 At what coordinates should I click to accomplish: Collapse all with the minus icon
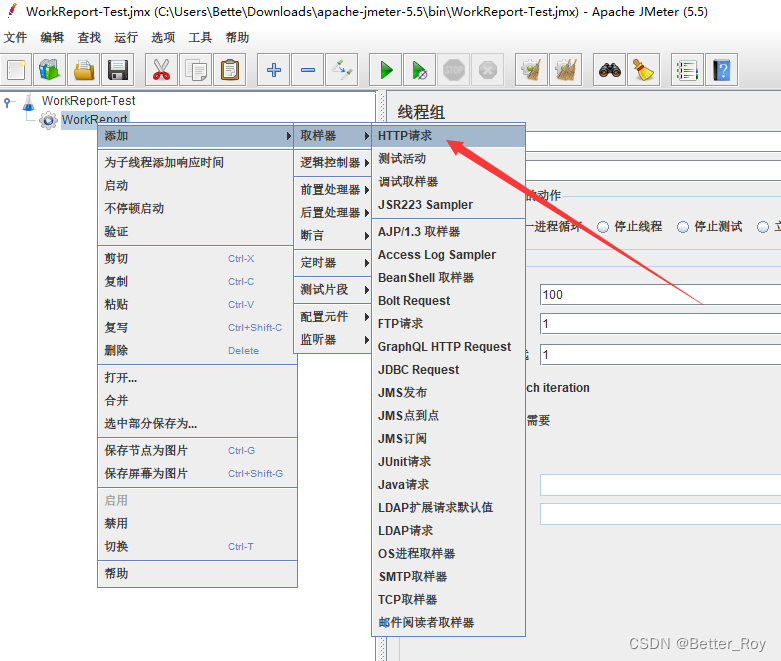click(308, 70)
